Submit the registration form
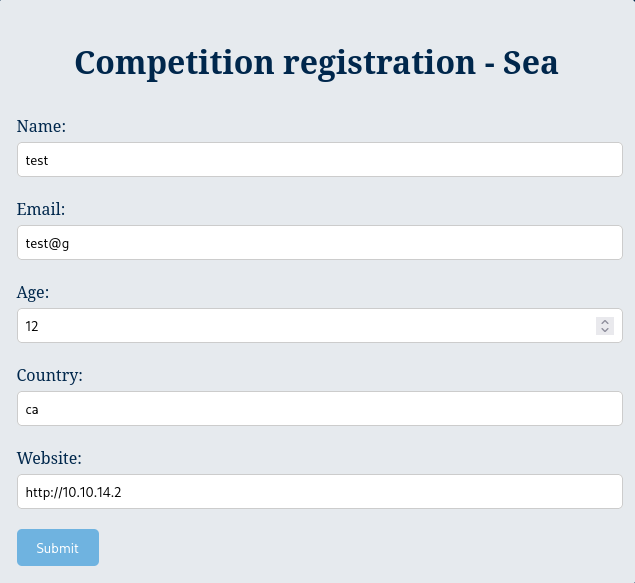 [x=58, y=547]
